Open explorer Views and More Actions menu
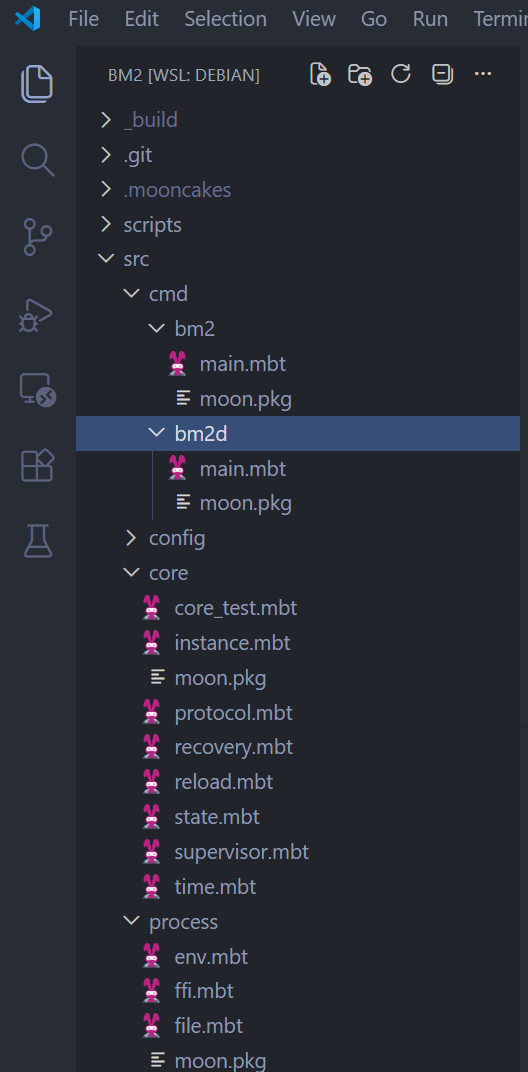This screenshot has width=528, height=1072. point(483,73)
